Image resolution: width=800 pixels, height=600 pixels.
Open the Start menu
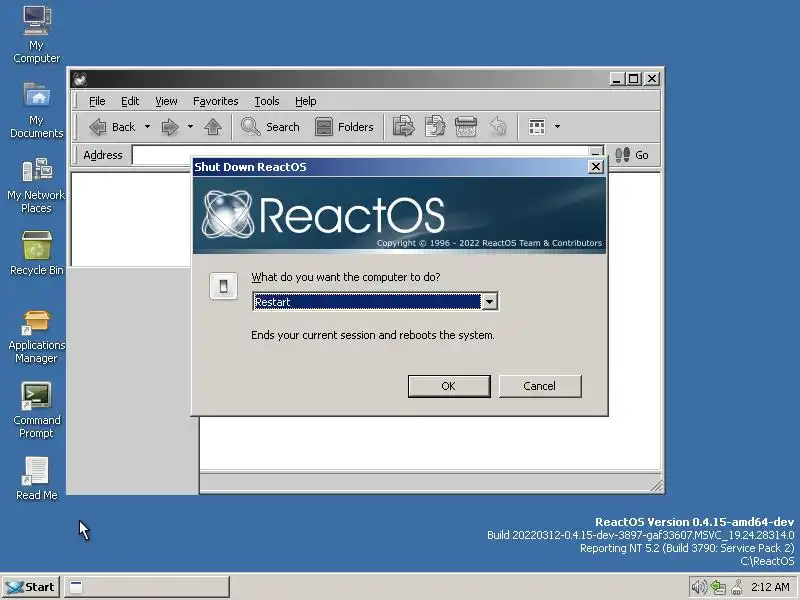[x=31, y=587]
